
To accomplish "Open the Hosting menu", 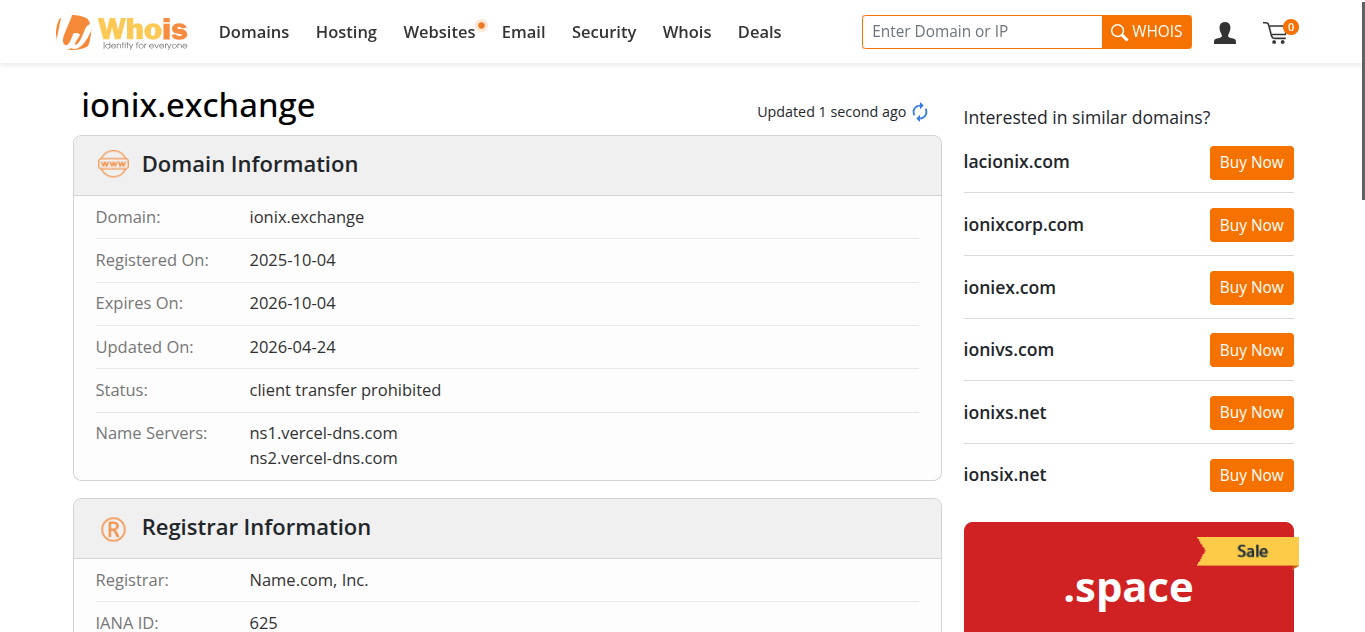I will point(346,32).
